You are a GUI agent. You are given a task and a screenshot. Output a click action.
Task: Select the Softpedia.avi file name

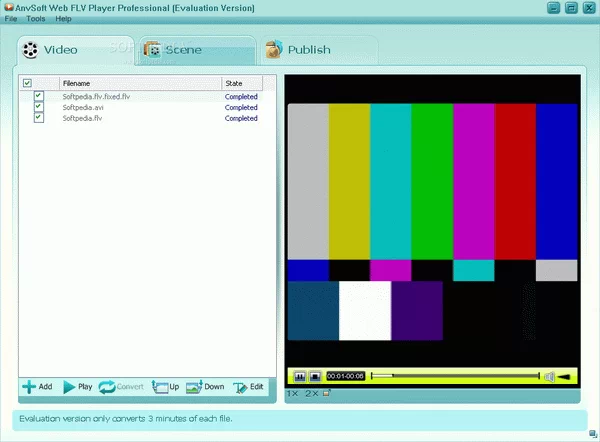(83, 108)
